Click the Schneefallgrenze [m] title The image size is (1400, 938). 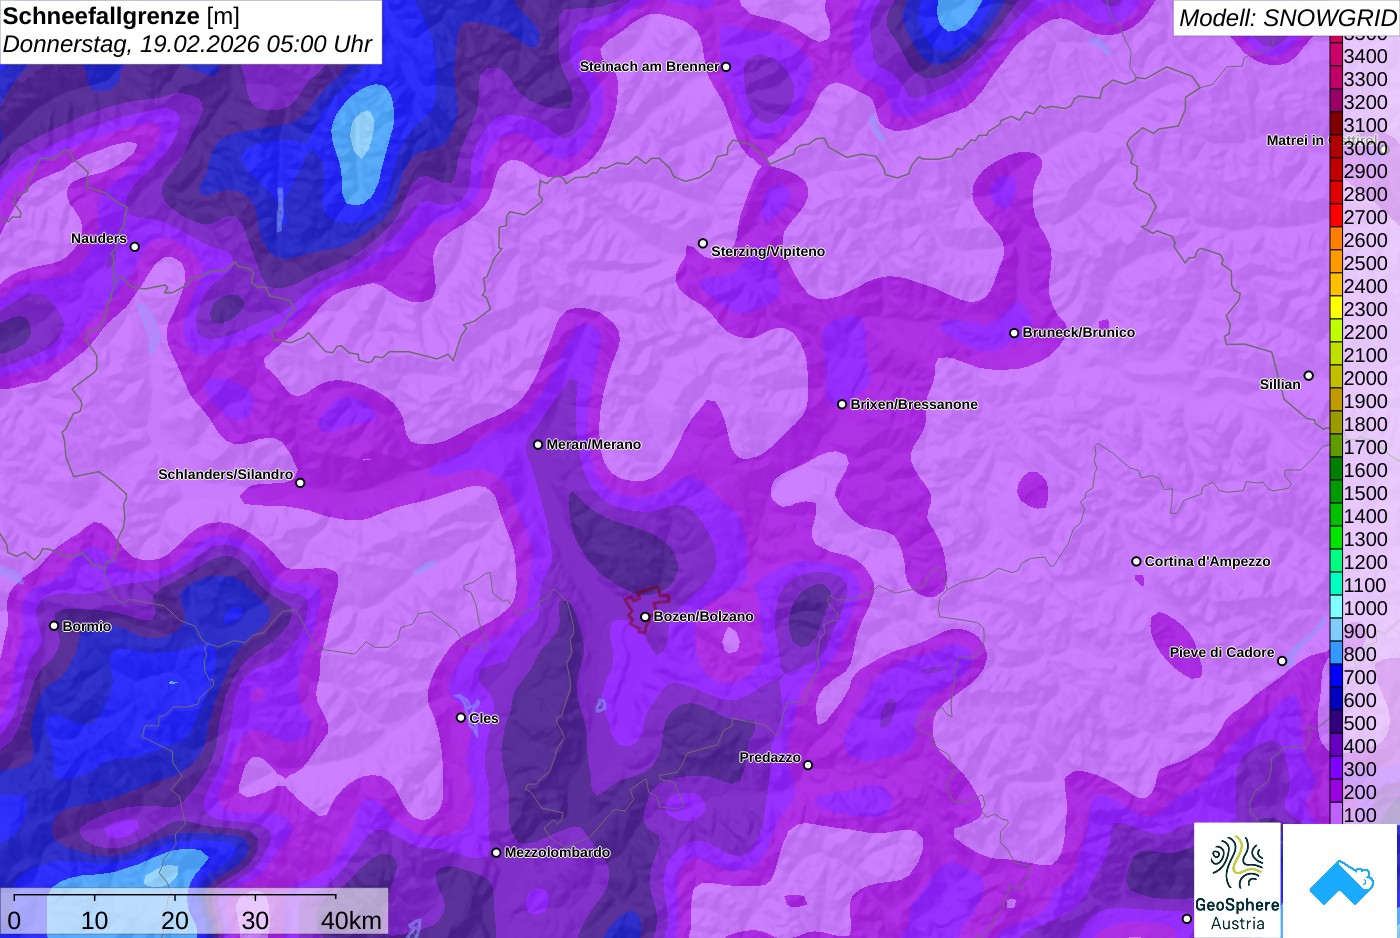tap(121, 16)
